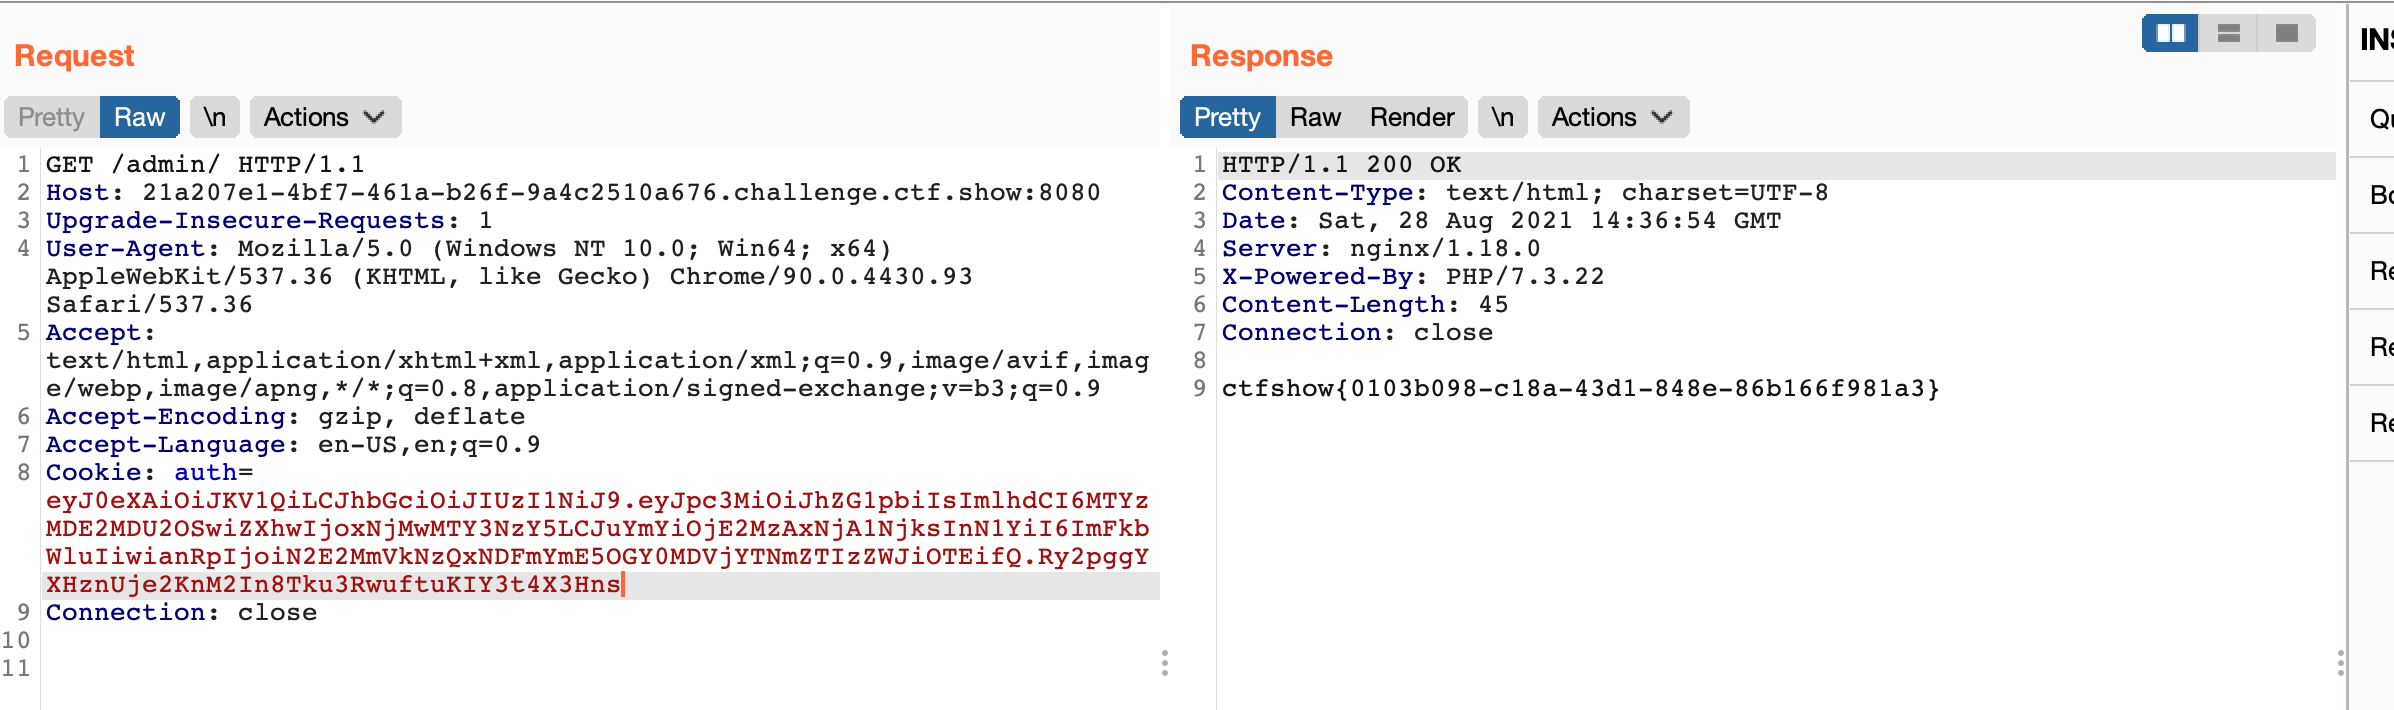Open the Response Actions dropdown
The width and height of the screenshot is (2394, 710).
pos(1612,117)
